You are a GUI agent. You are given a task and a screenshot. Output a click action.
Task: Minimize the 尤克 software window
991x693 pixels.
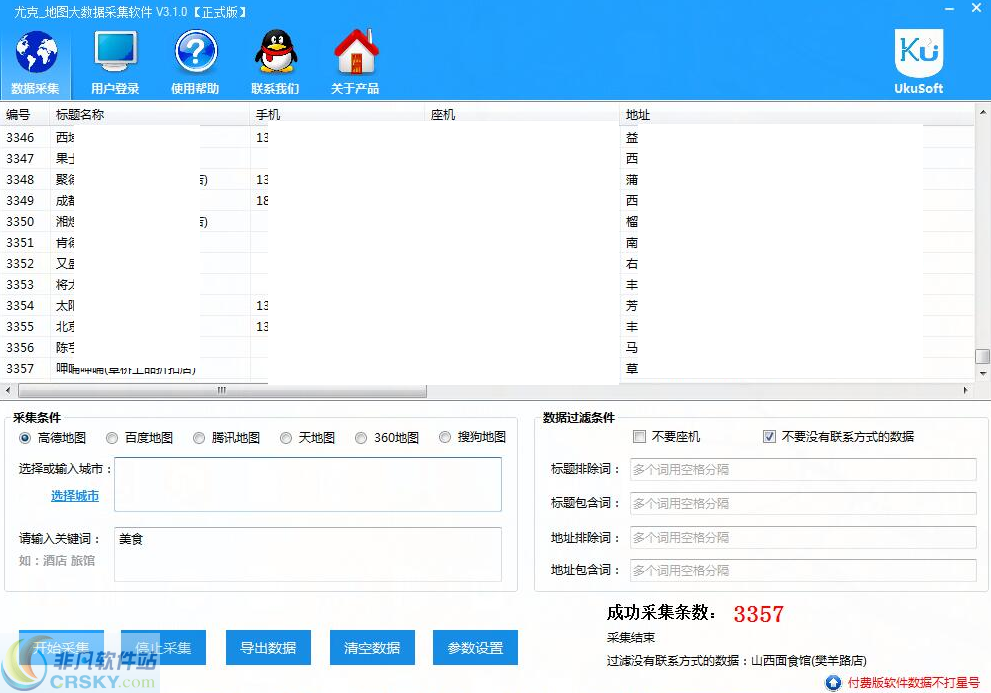point(949,9)
